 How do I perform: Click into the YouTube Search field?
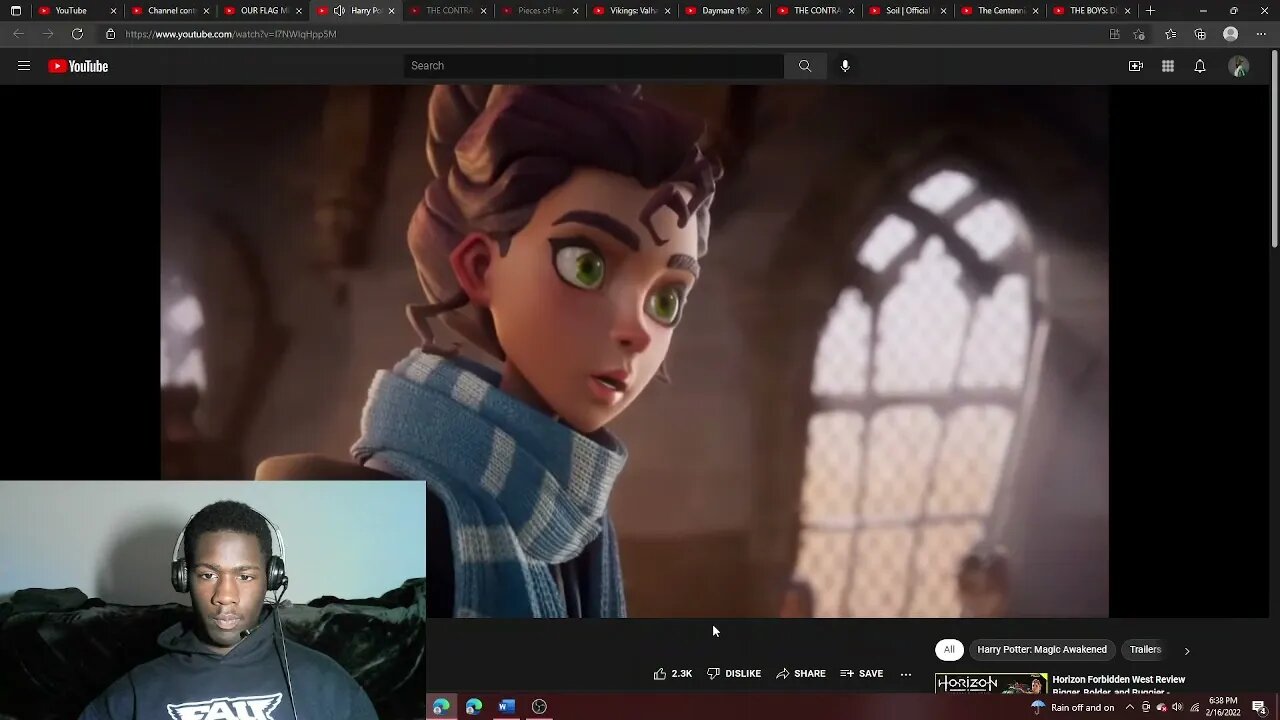594,66
